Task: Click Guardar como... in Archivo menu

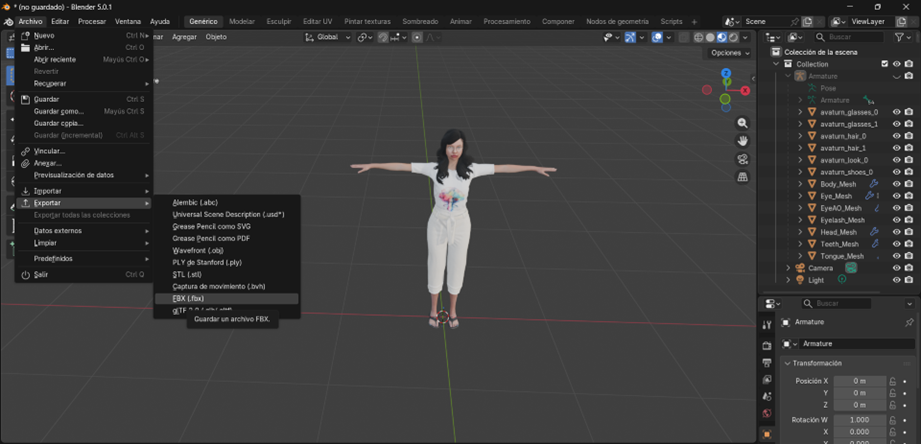Action: 84,111
